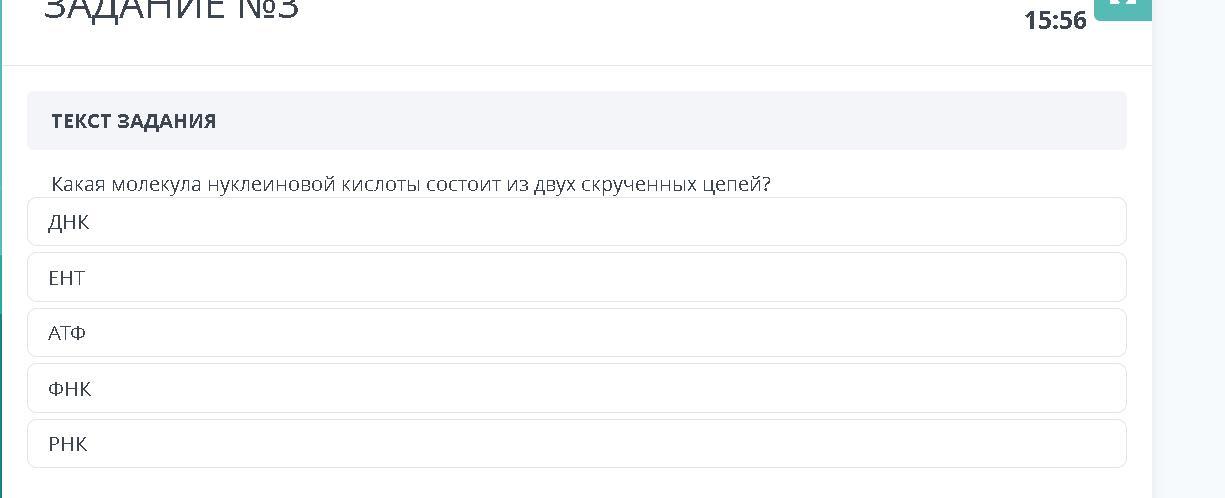Image resolution: width=1225 pixels, height=498 pixels.
Task: Choose the ЕНТ answer option
Action: pos(576,277)
